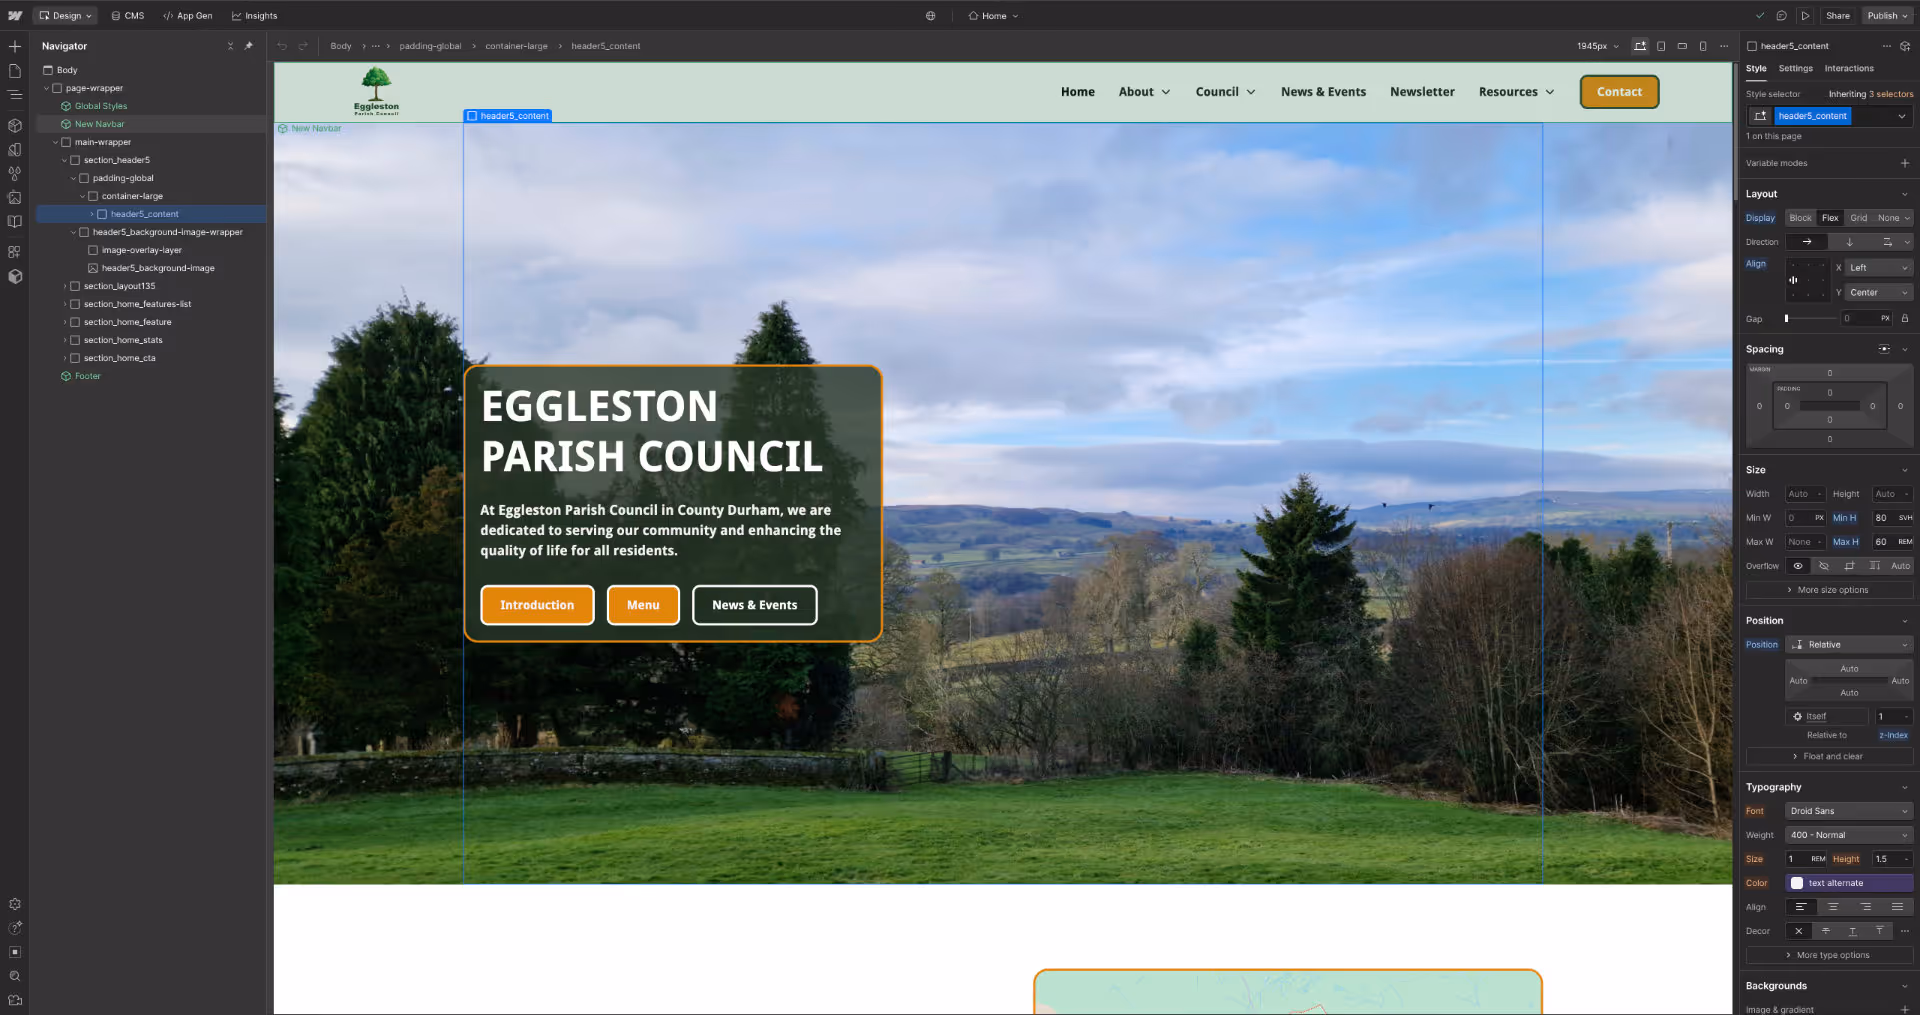Apply strikethrough text decoration
This screenshot has height=1015, width=1920.
tap(1825, 931)
